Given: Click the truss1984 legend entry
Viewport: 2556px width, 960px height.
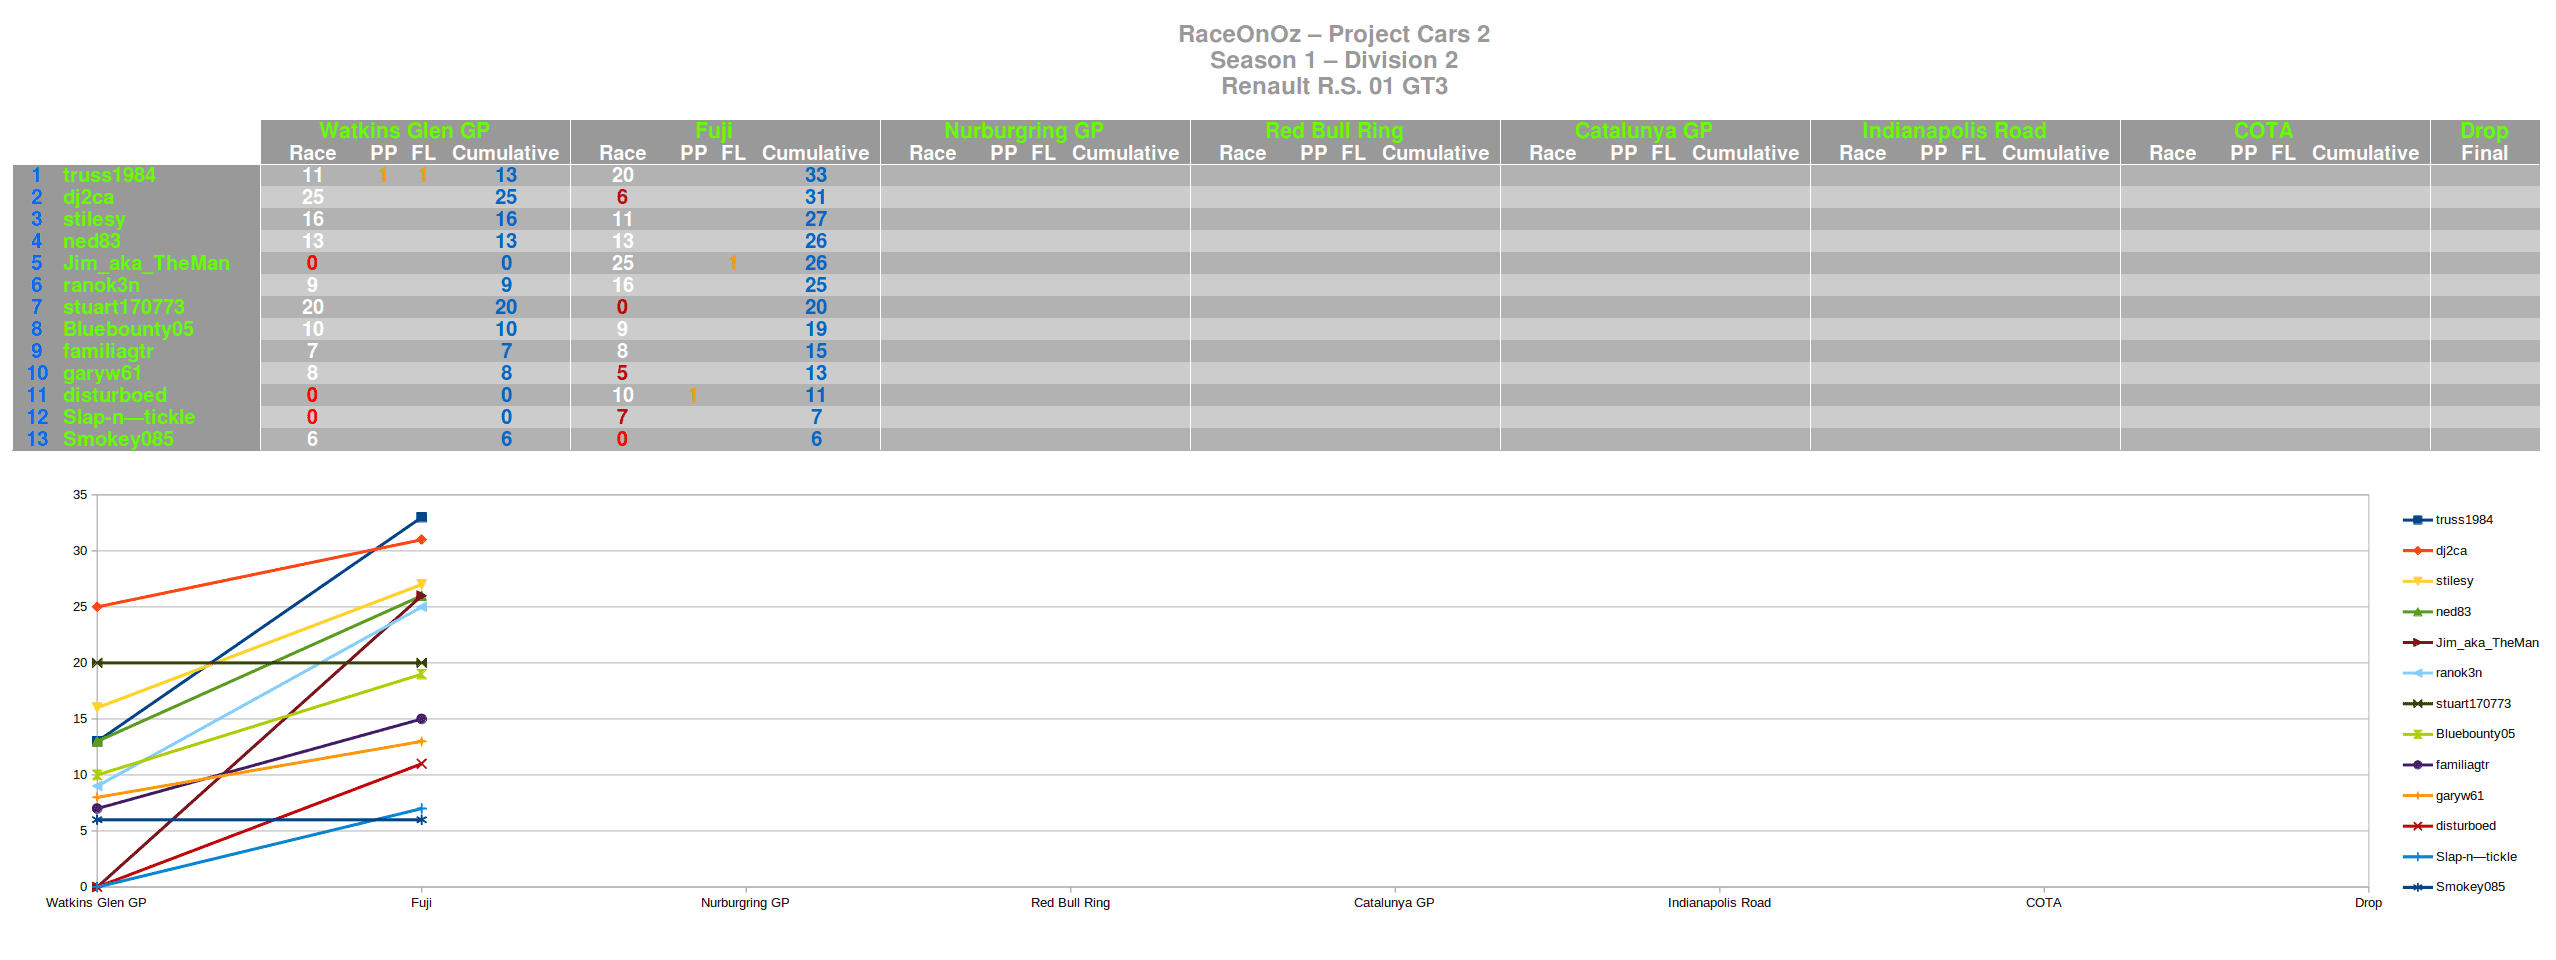Looking at the screenshot, I should [x=2447, y=520].
